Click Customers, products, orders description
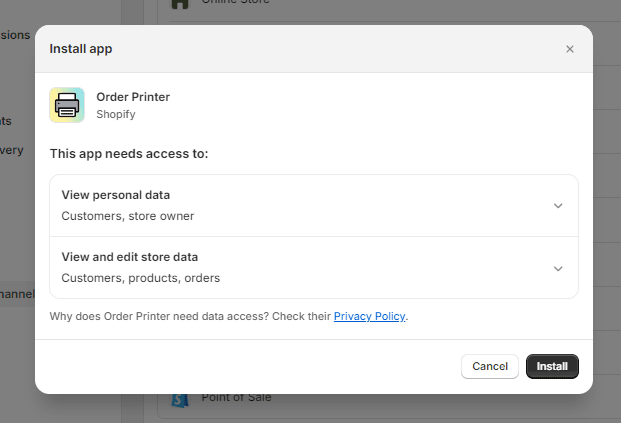Screen dimensions: 621x423 (141, 277)
